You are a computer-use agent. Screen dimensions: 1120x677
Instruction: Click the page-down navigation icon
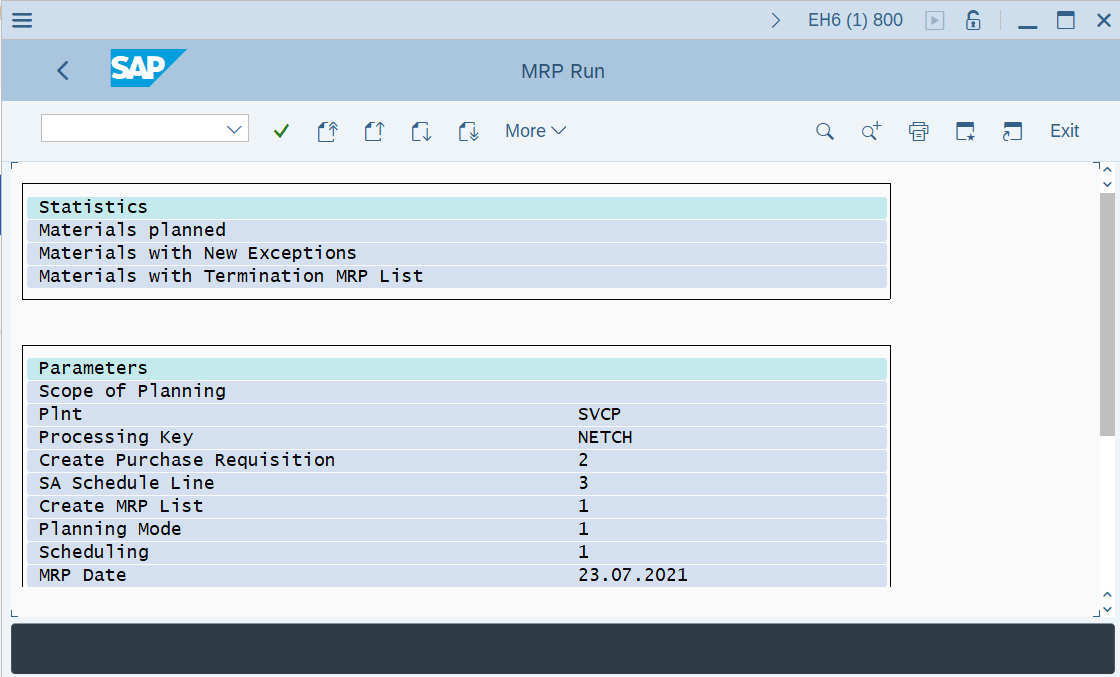click(x=421, y=130)
